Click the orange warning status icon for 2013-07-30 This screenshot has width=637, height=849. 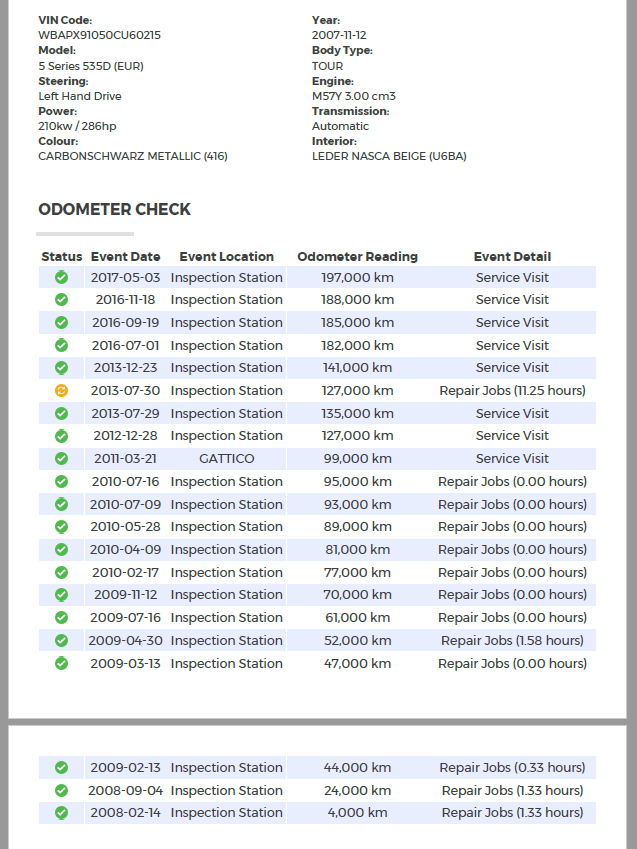61,391
